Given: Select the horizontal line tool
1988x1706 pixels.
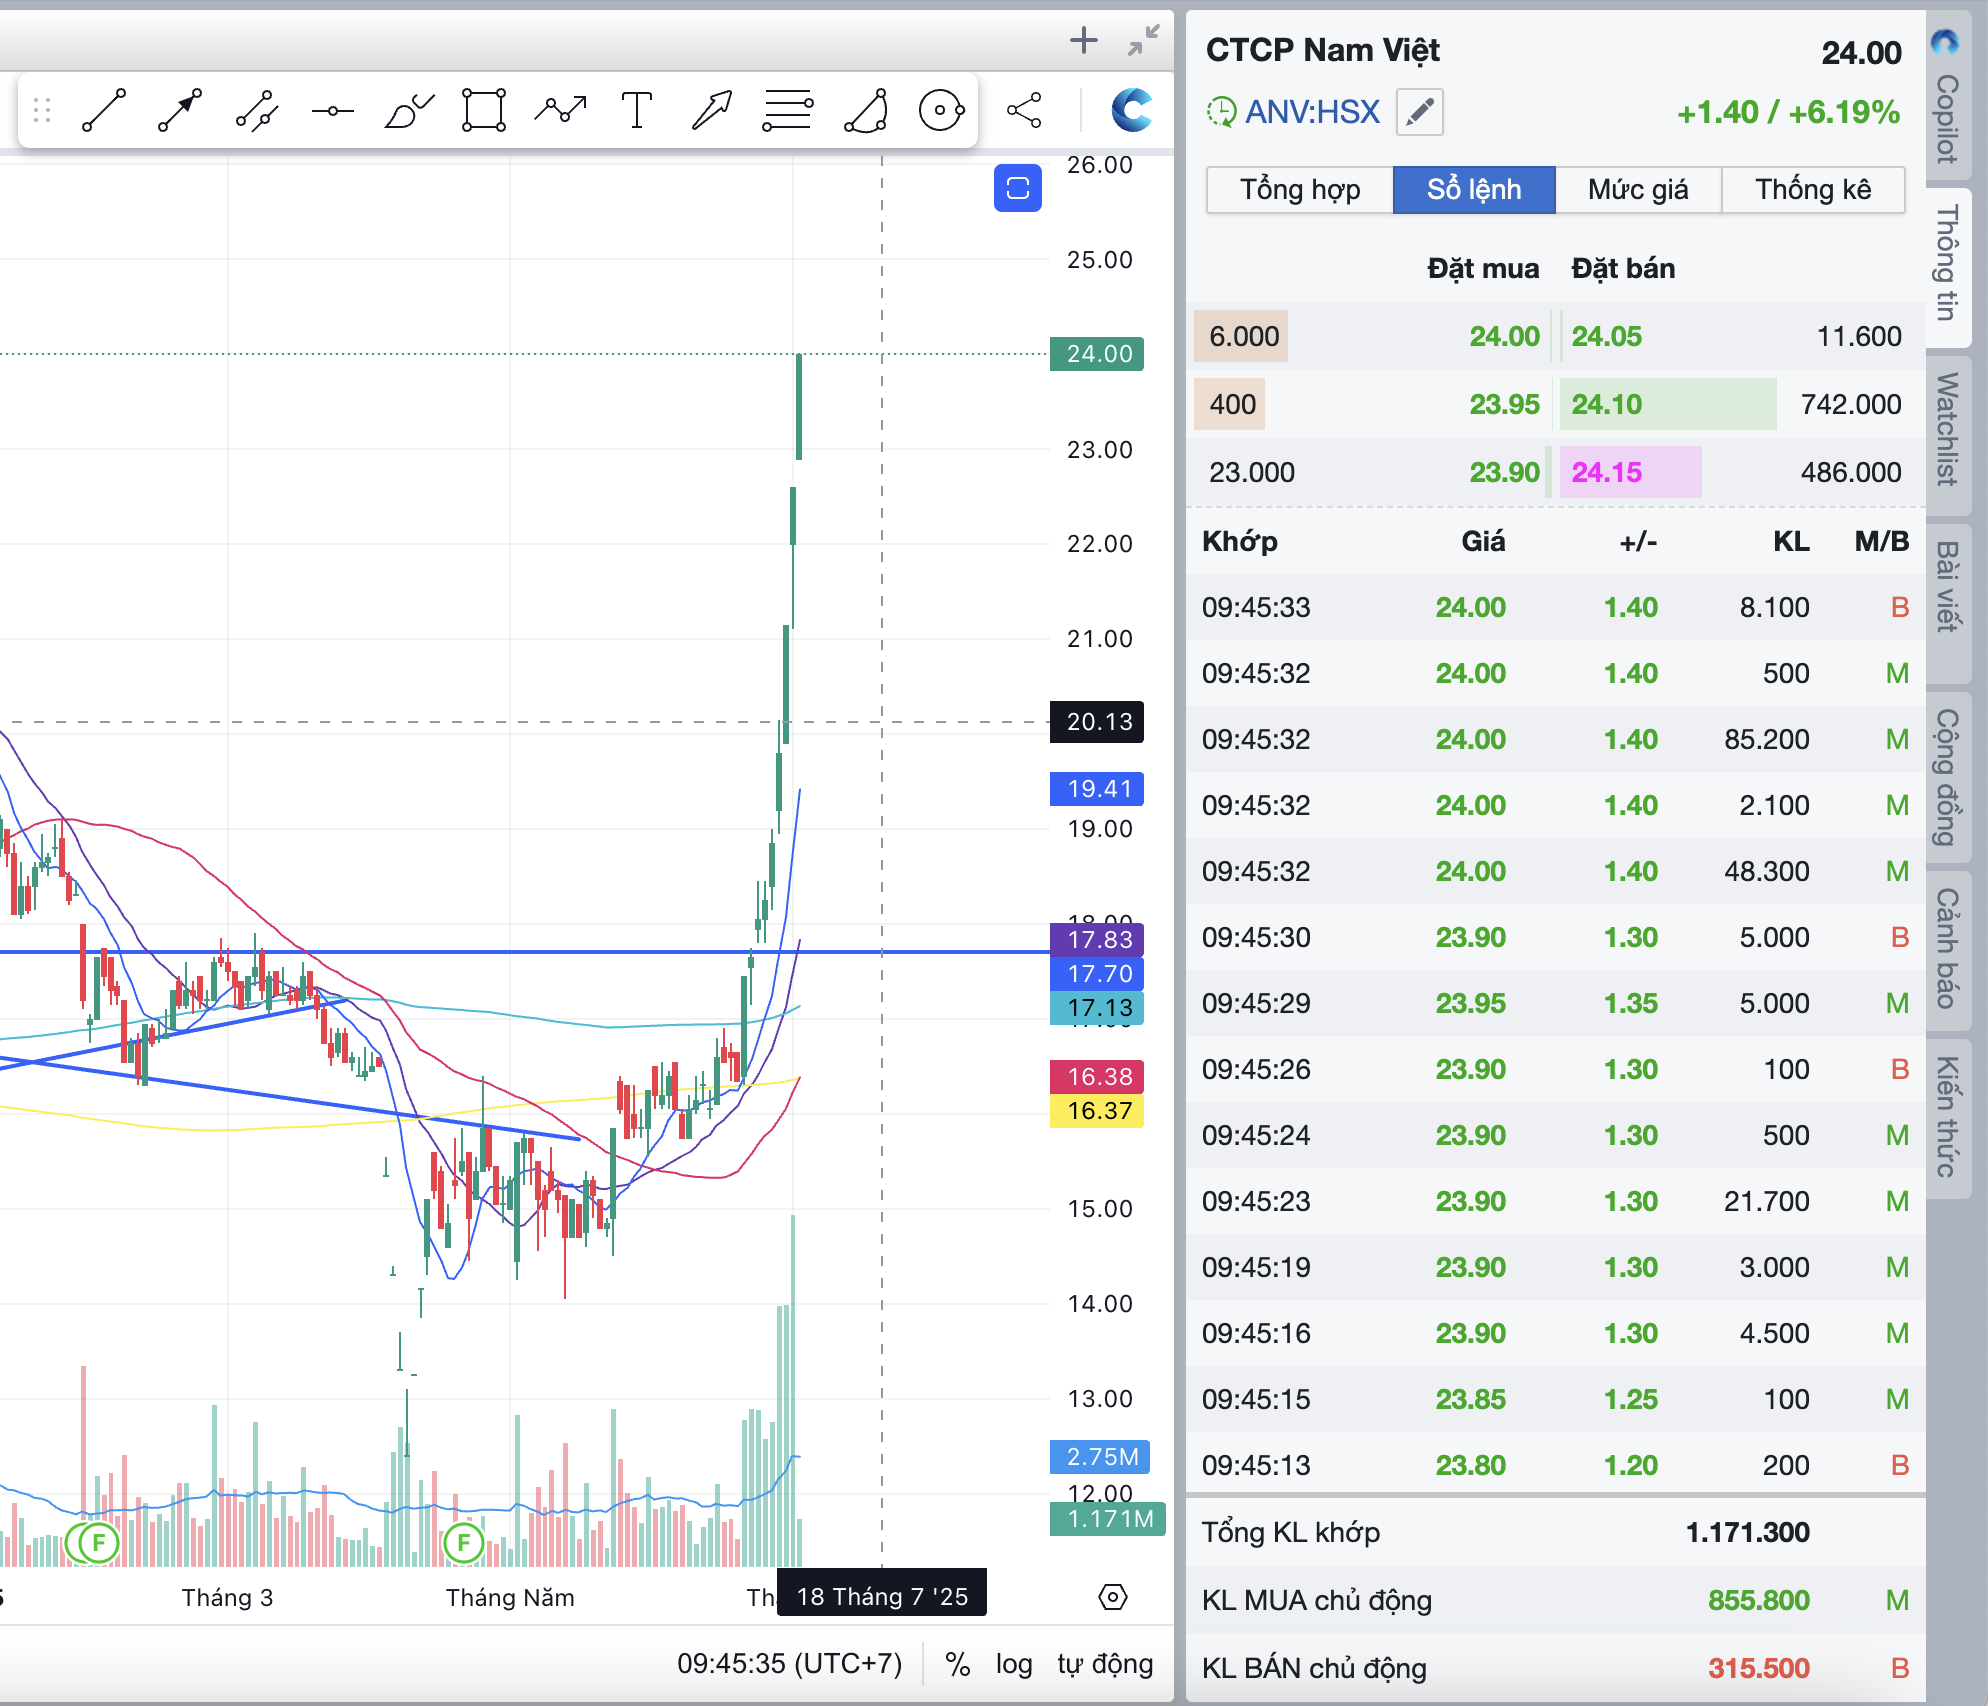Looking at the screenshot, I should point(332,111).
